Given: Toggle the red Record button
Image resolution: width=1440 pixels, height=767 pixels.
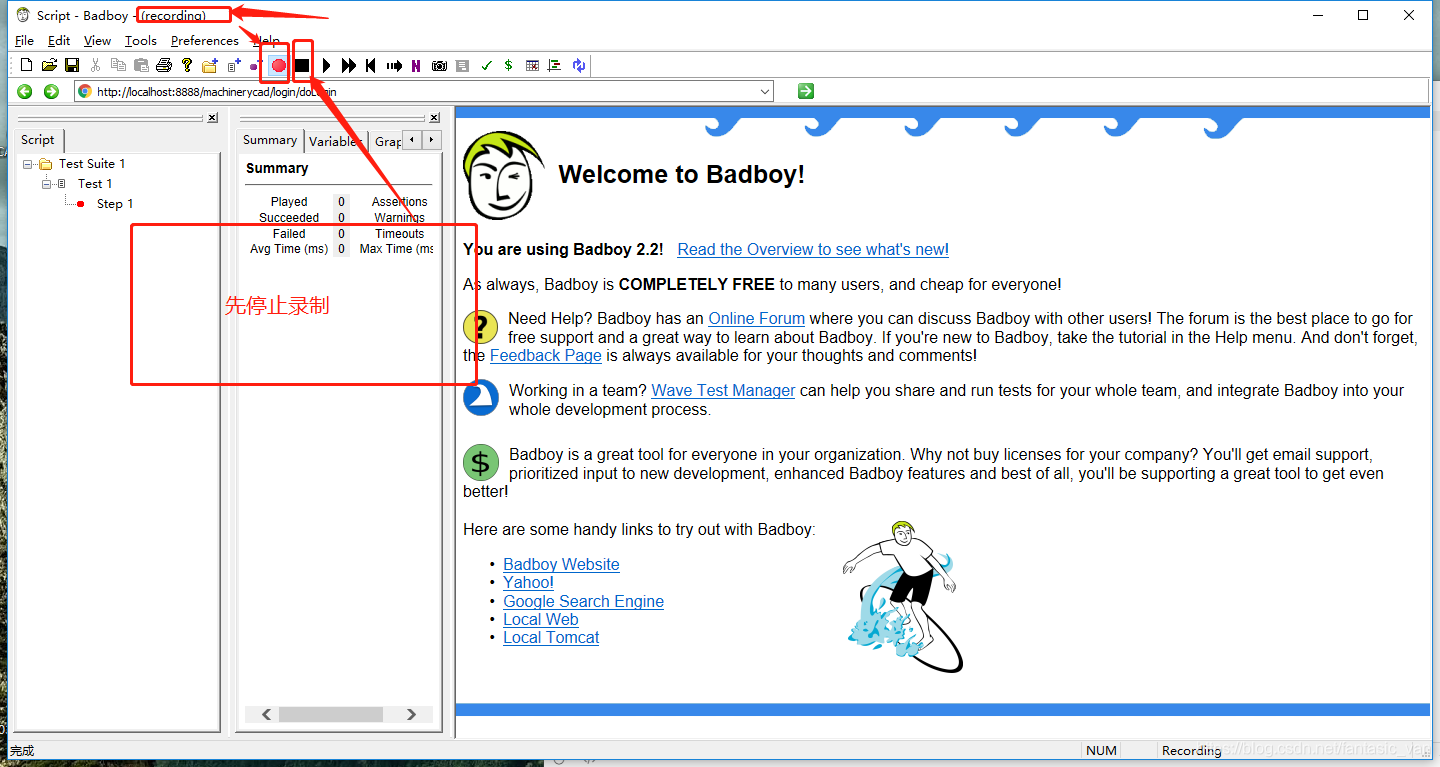Looking at the screenshot, I should pos(279,65).
